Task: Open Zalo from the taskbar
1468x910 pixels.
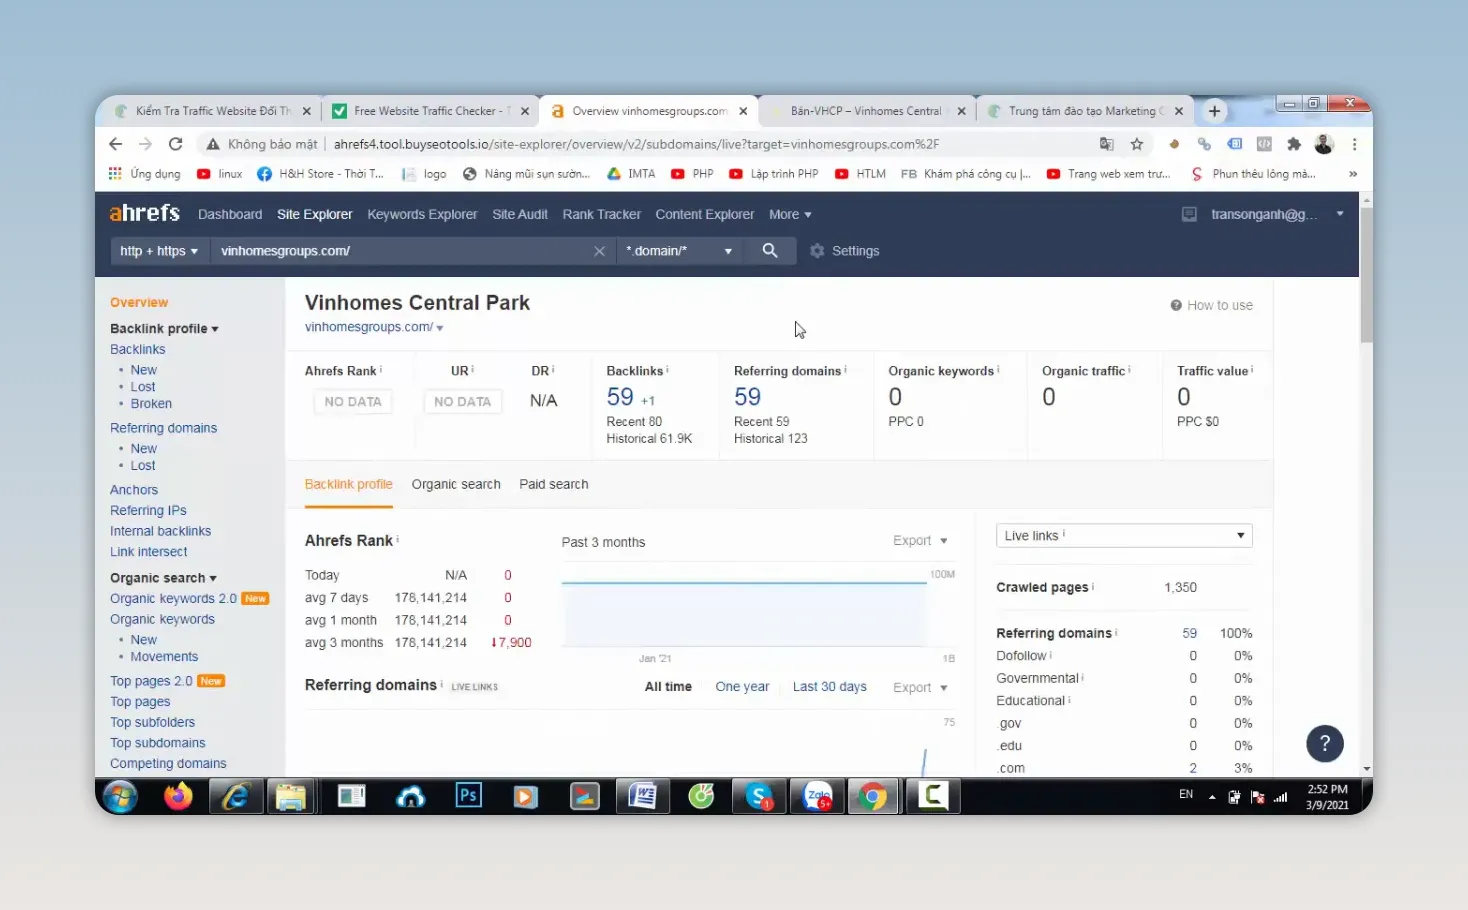Action: pos(818,797)
